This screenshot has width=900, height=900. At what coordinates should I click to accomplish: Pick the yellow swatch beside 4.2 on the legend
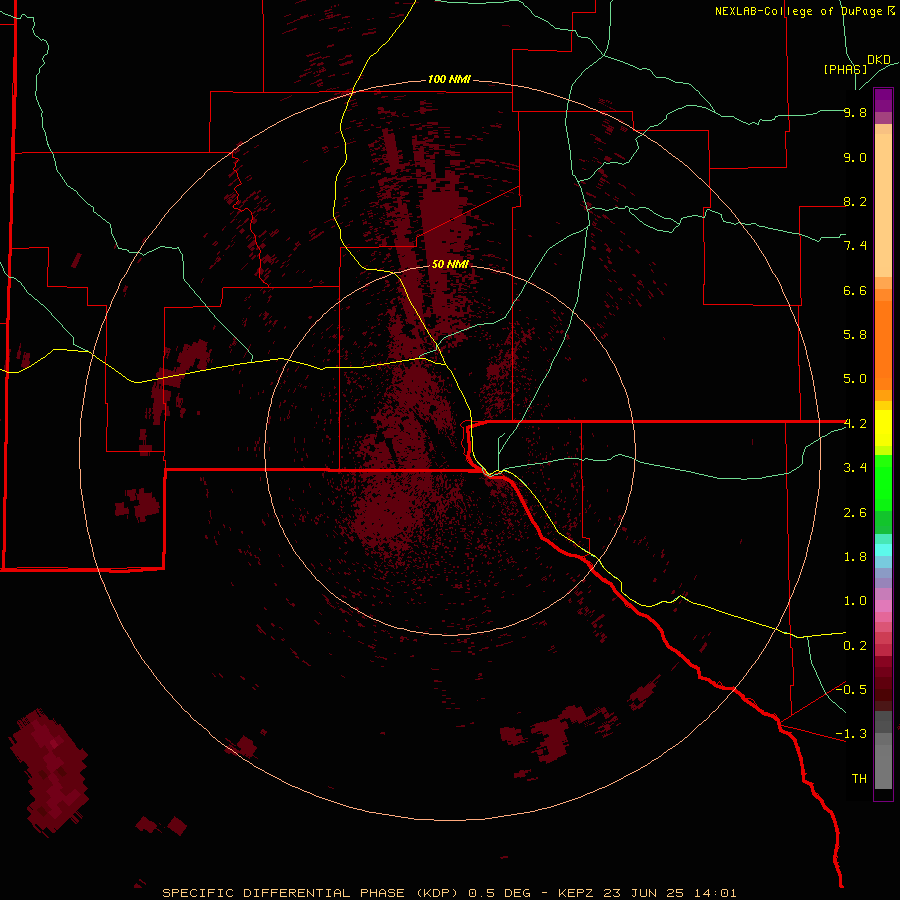pos(883,428)
